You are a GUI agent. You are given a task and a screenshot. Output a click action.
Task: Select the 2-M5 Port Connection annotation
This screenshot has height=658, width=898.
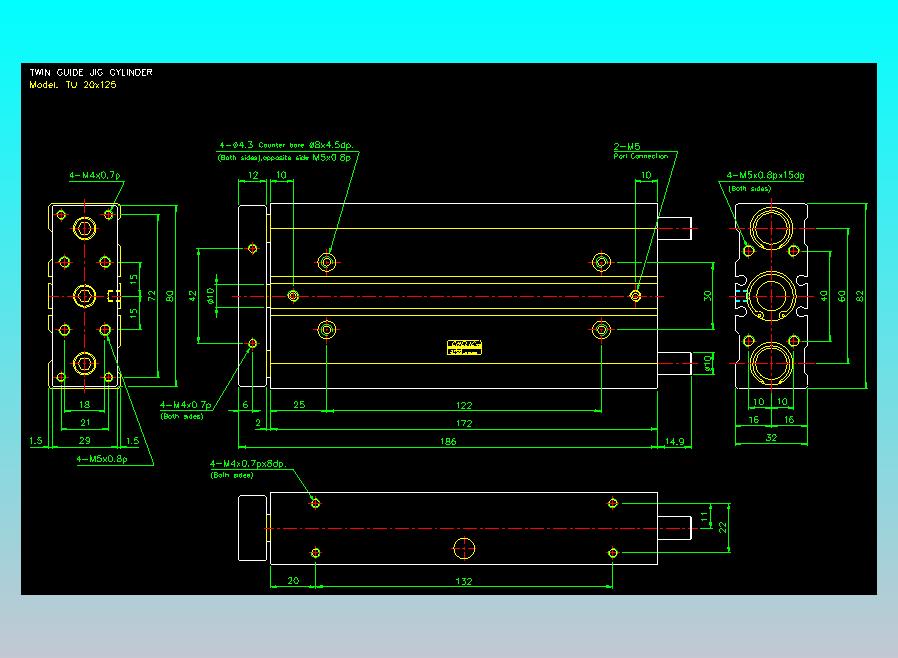pos(641,151)
